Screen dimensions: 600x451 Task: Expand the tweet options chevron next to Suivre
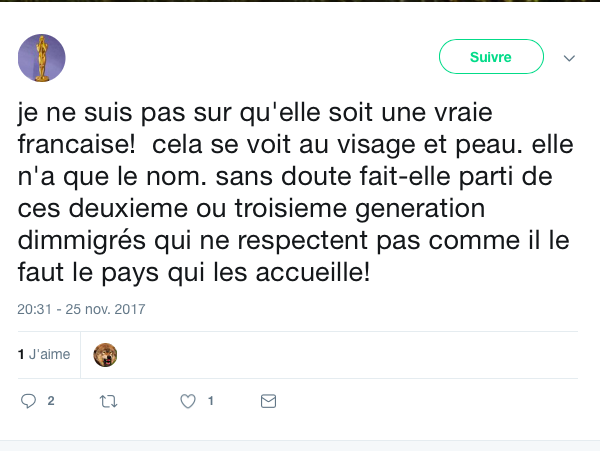click(x=570, y=58)
